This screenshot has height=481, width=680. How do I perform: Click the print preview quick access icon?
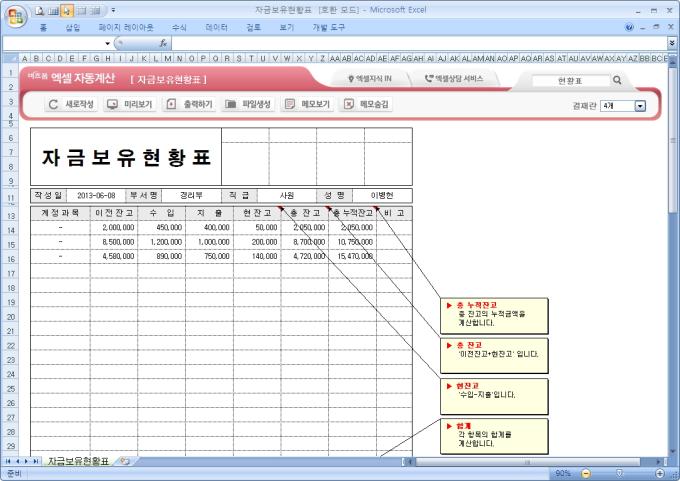point(40,11)
